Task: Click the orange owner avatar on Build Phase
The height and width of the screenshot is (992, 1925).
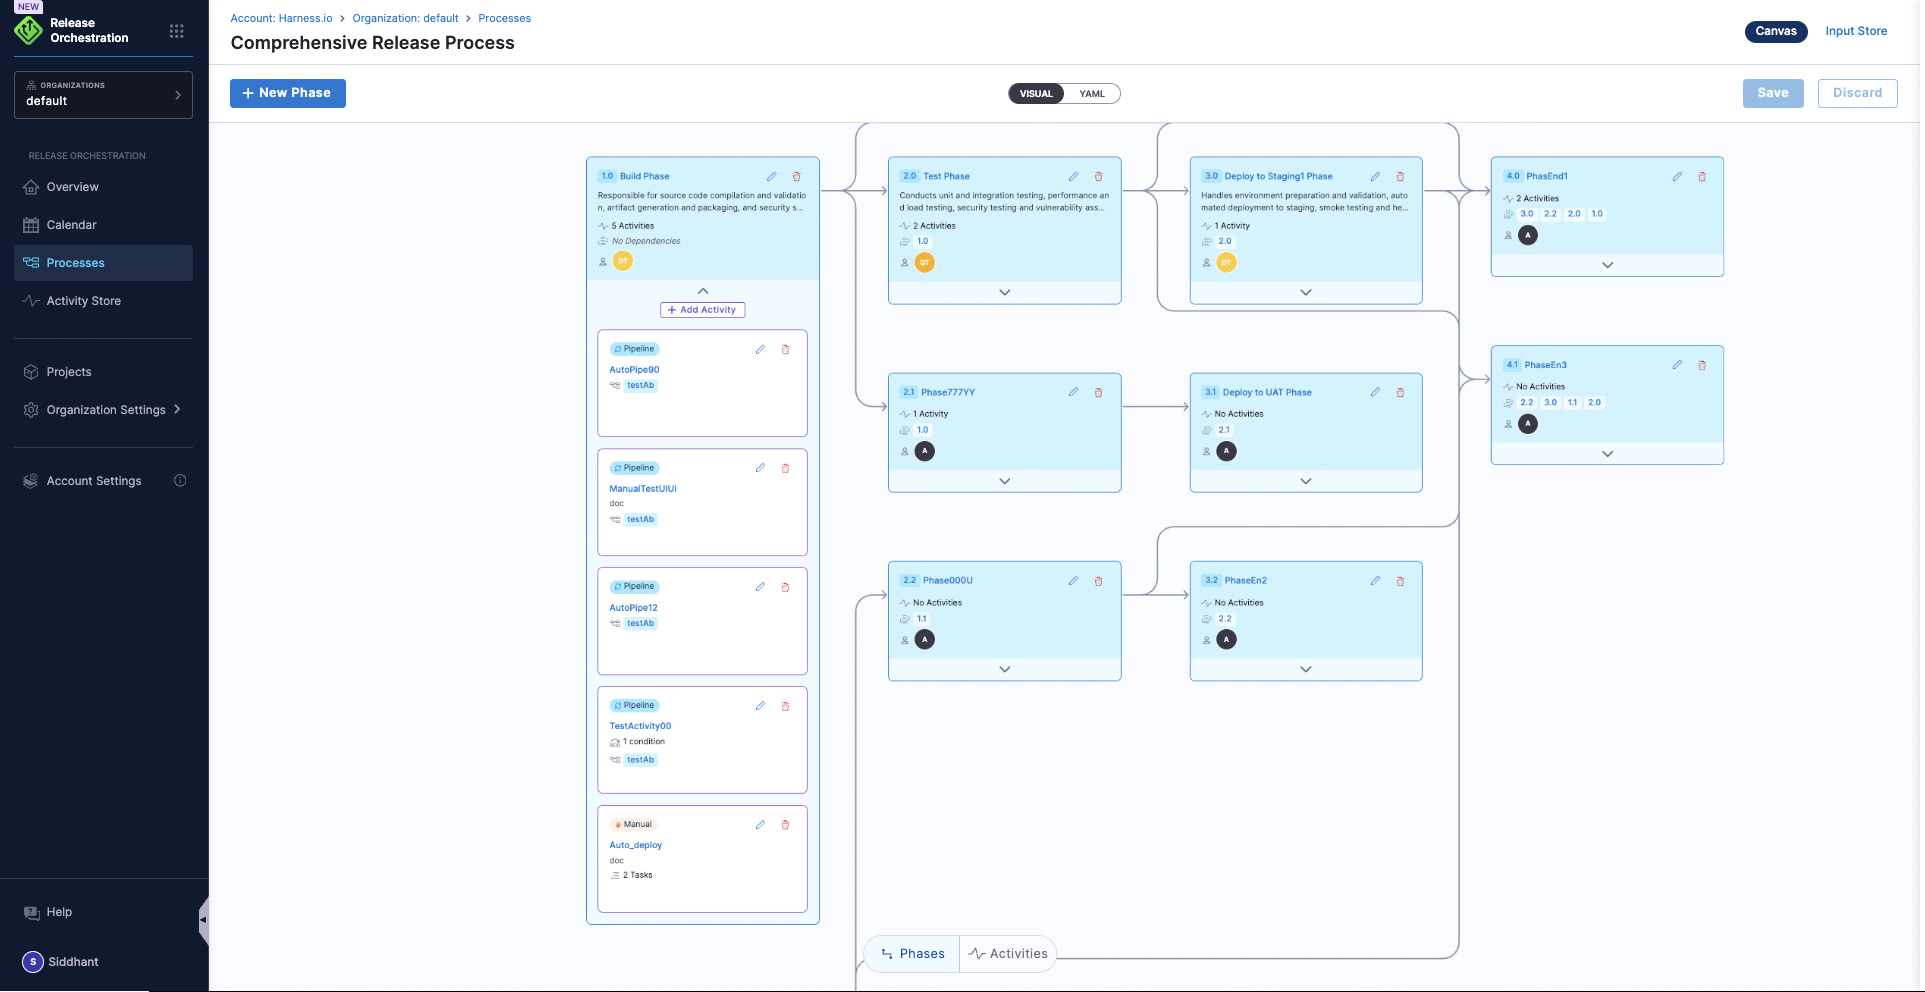Action: (623, 262)
